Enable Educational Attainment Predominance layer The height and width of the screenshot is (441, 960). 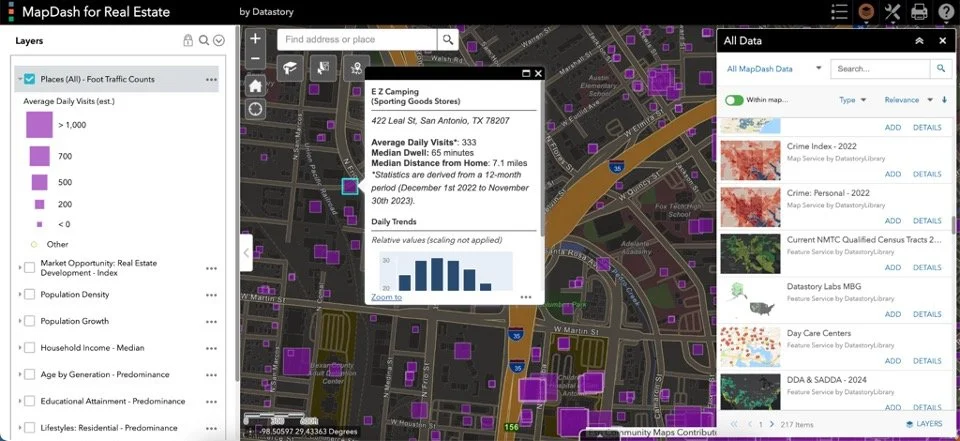click(29, 401)
